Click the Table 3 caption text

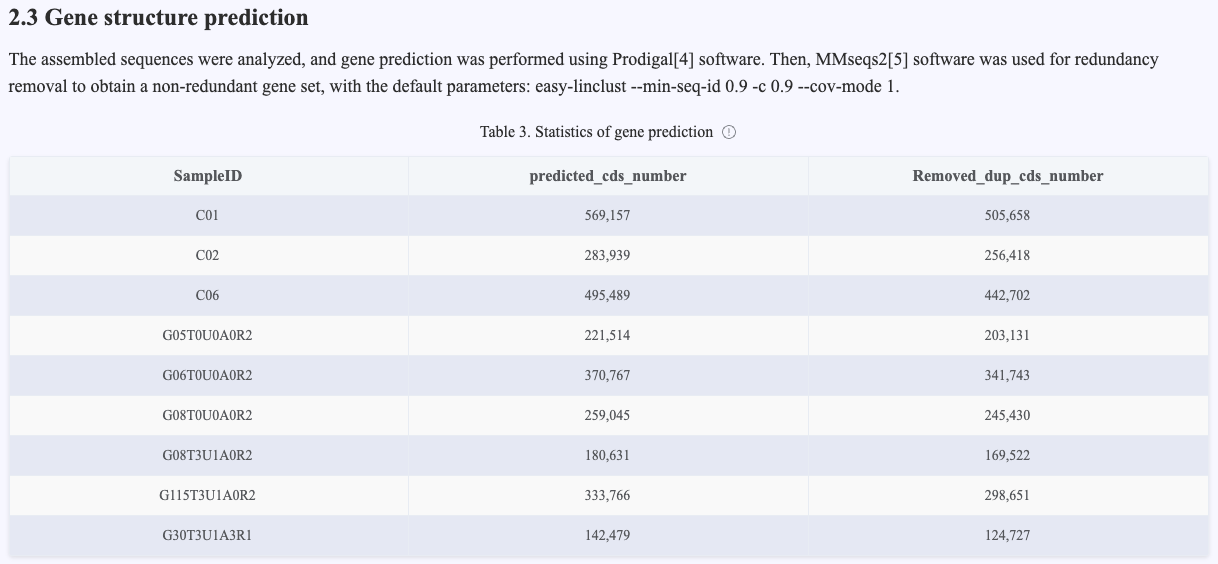click(x=596, y=132)
